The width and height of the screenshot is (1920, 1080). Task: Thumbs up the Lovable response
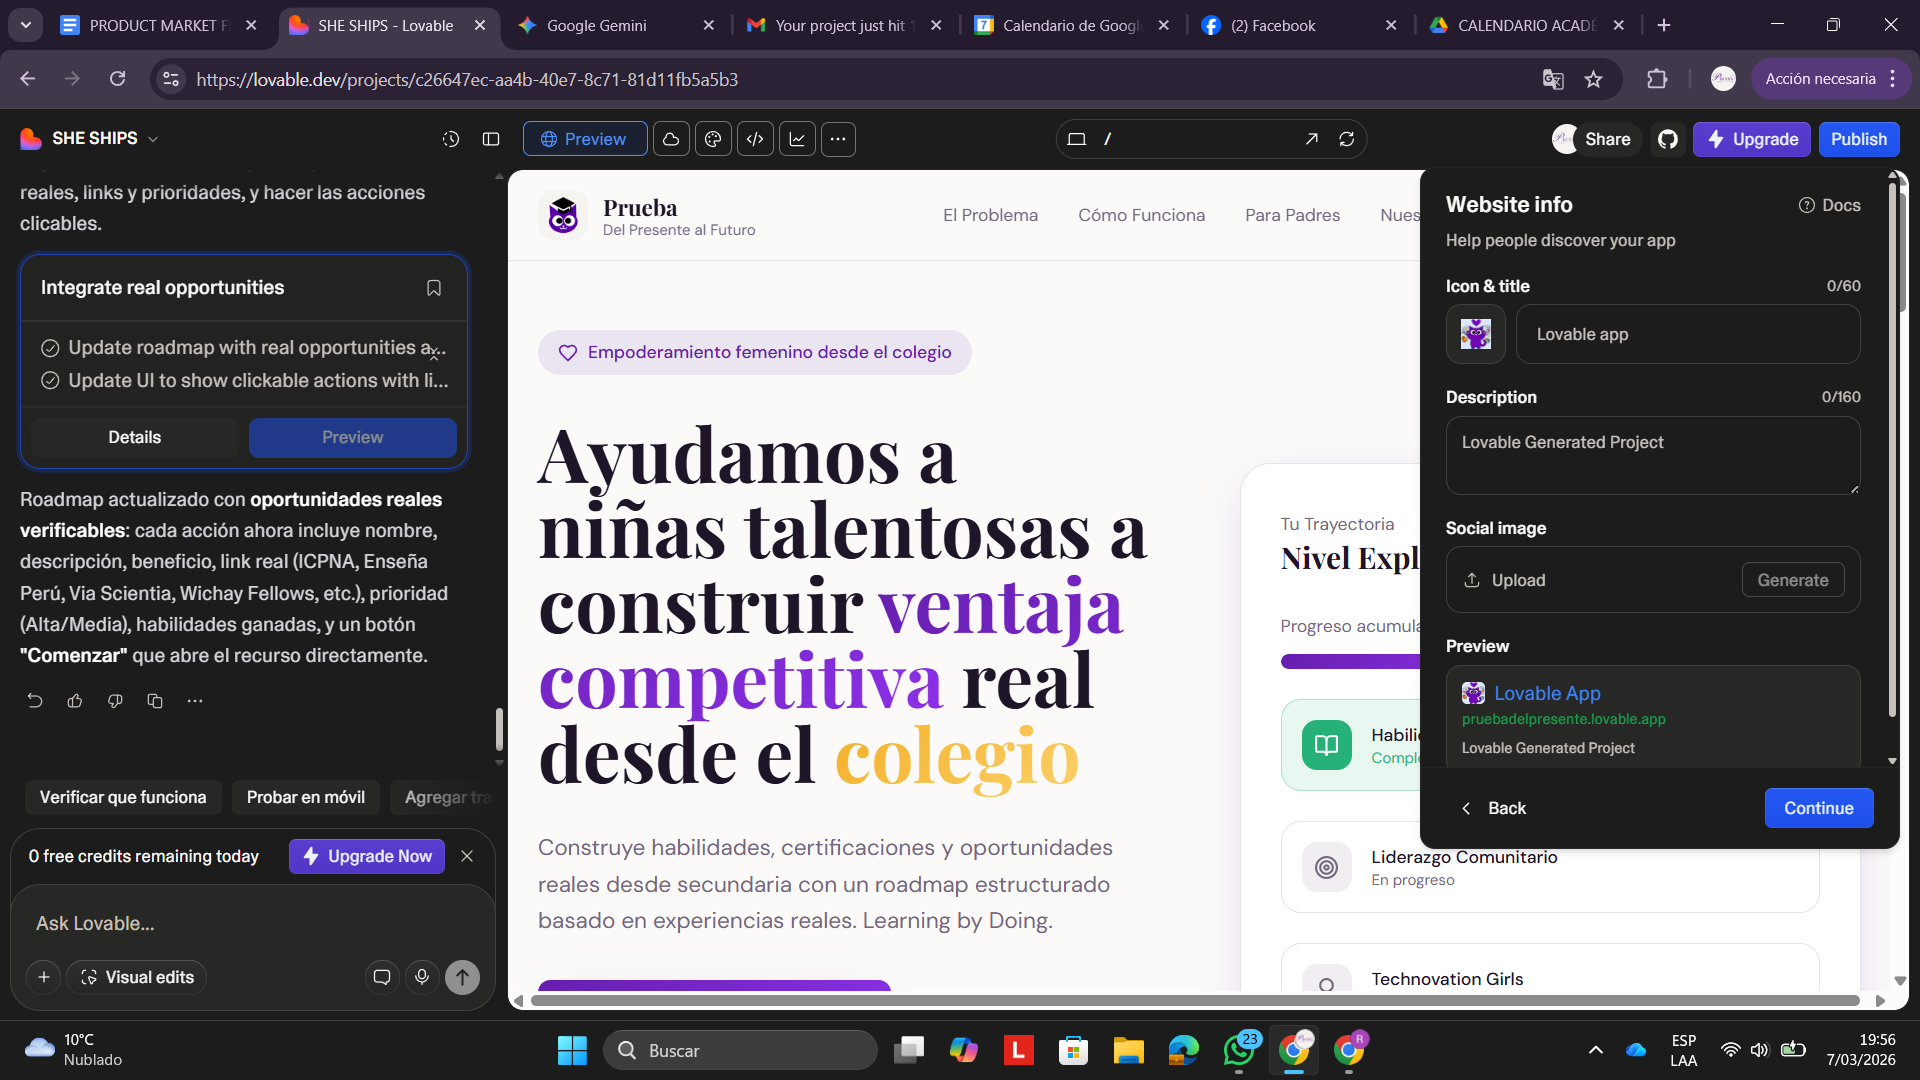[x=75, y=701]
